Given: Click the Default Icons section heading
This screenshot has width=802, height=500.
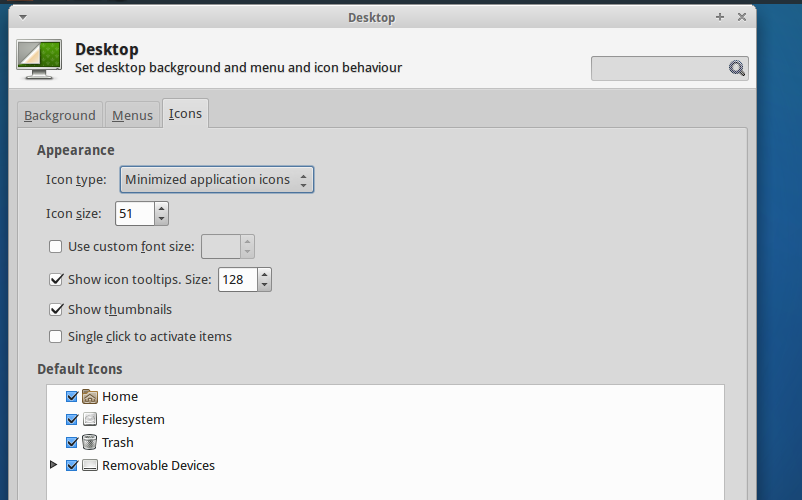Looking at the screenshot, I should (80, 369).
